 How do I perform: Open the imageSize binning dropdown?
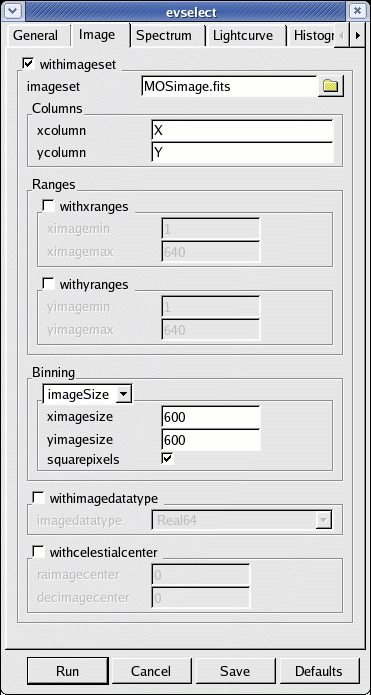point(87,394)
